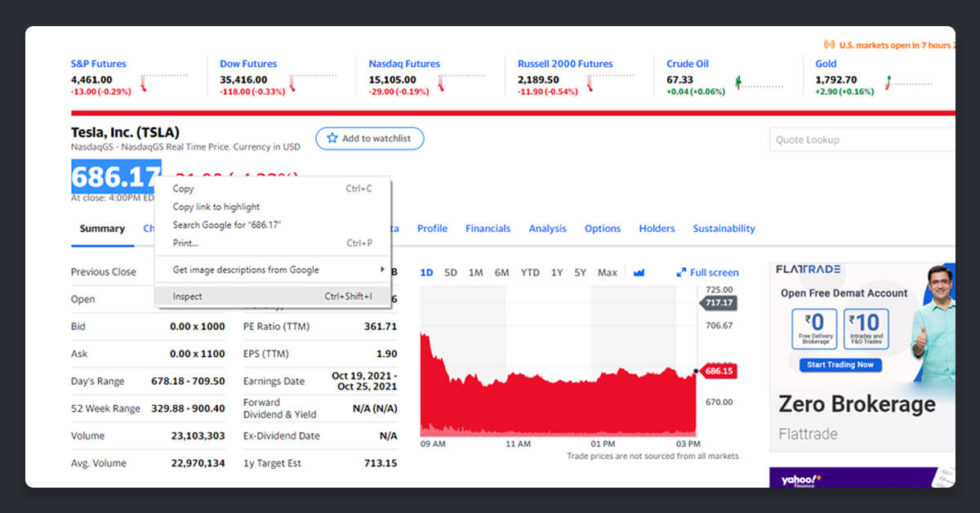Image resolution: width=980 pixels, height=513 pixels.
Task: Open the Dow Futures link
Action: pos(248,64)
